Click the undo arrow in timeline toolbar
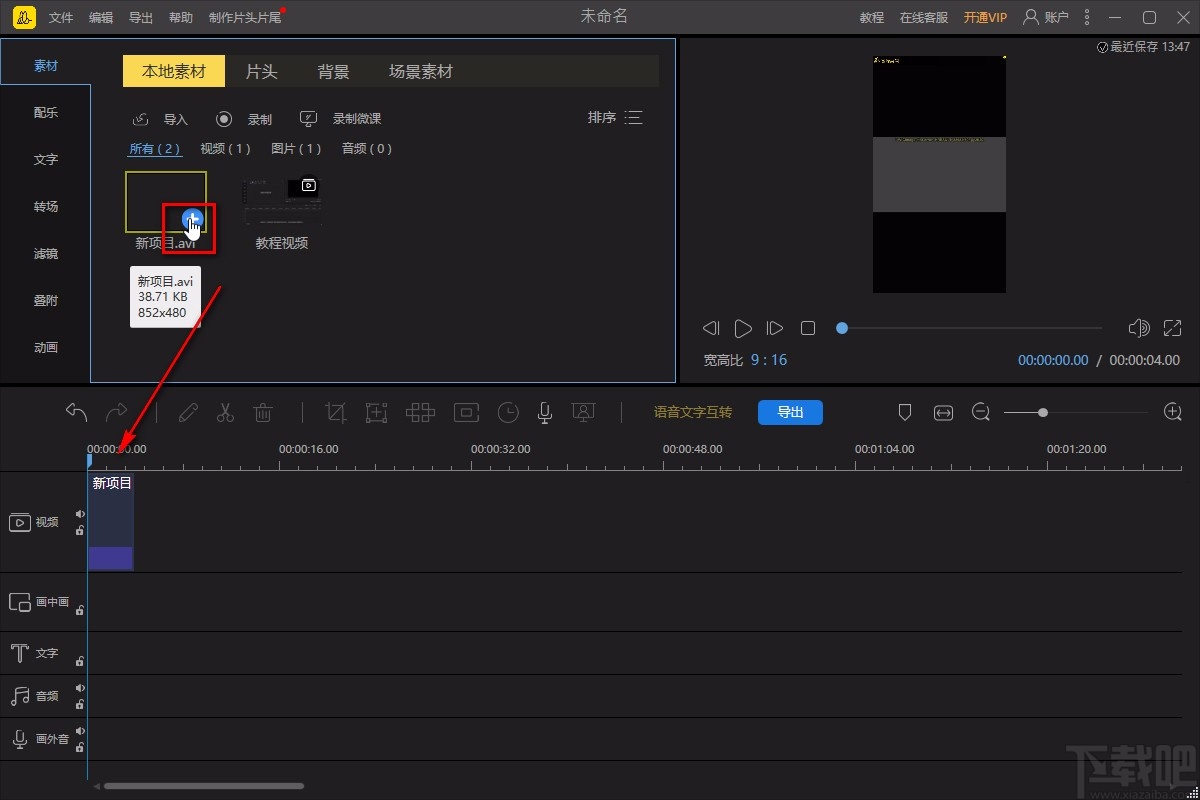 (76, 412)
